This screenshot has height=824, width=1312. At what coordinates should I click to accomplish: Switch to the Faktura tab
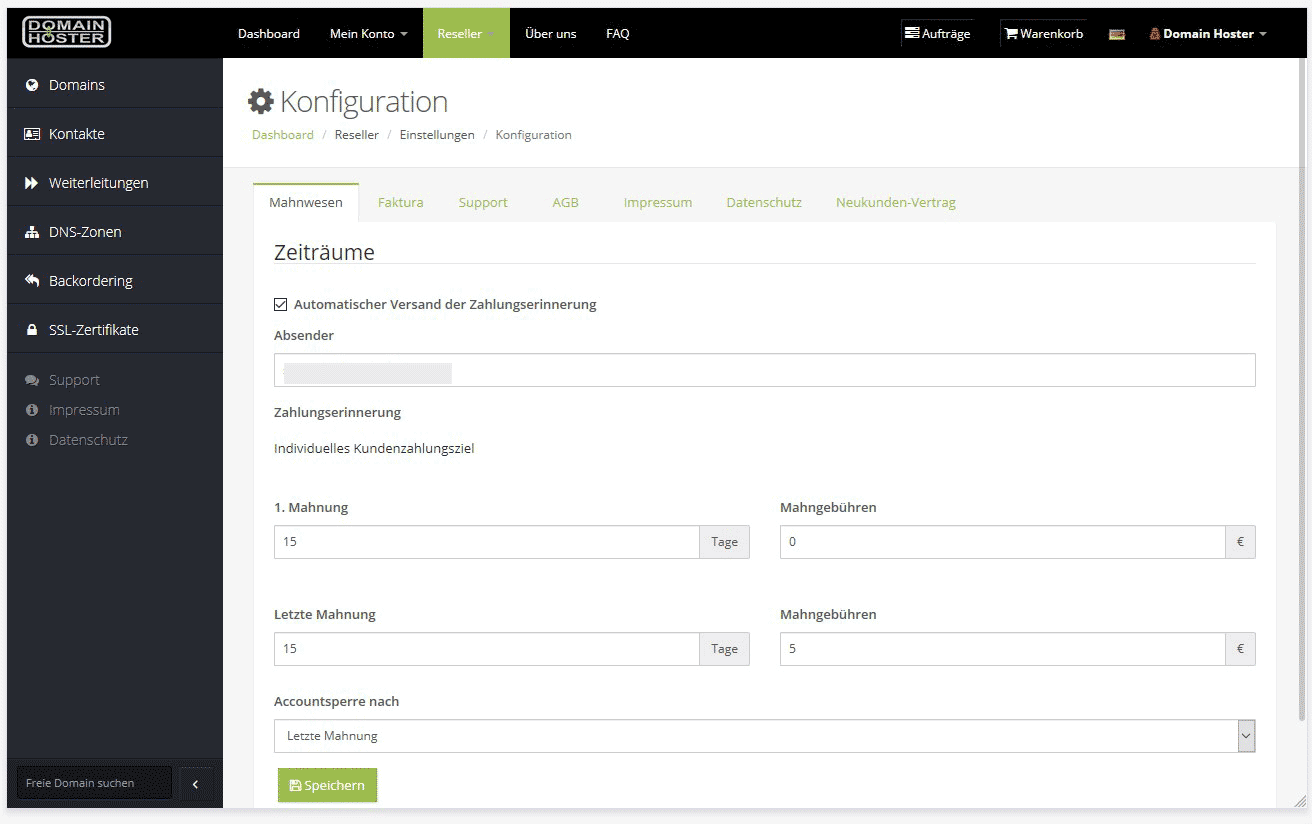pyautogui.click(x=401, y=202)
